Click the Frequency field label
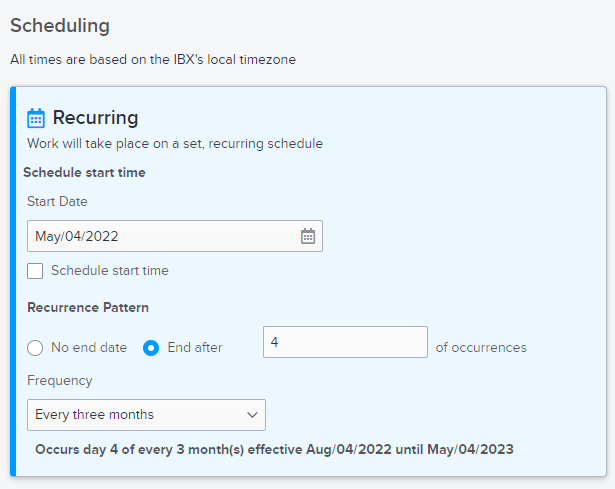The image size is (615, 489). coord(60,381)
